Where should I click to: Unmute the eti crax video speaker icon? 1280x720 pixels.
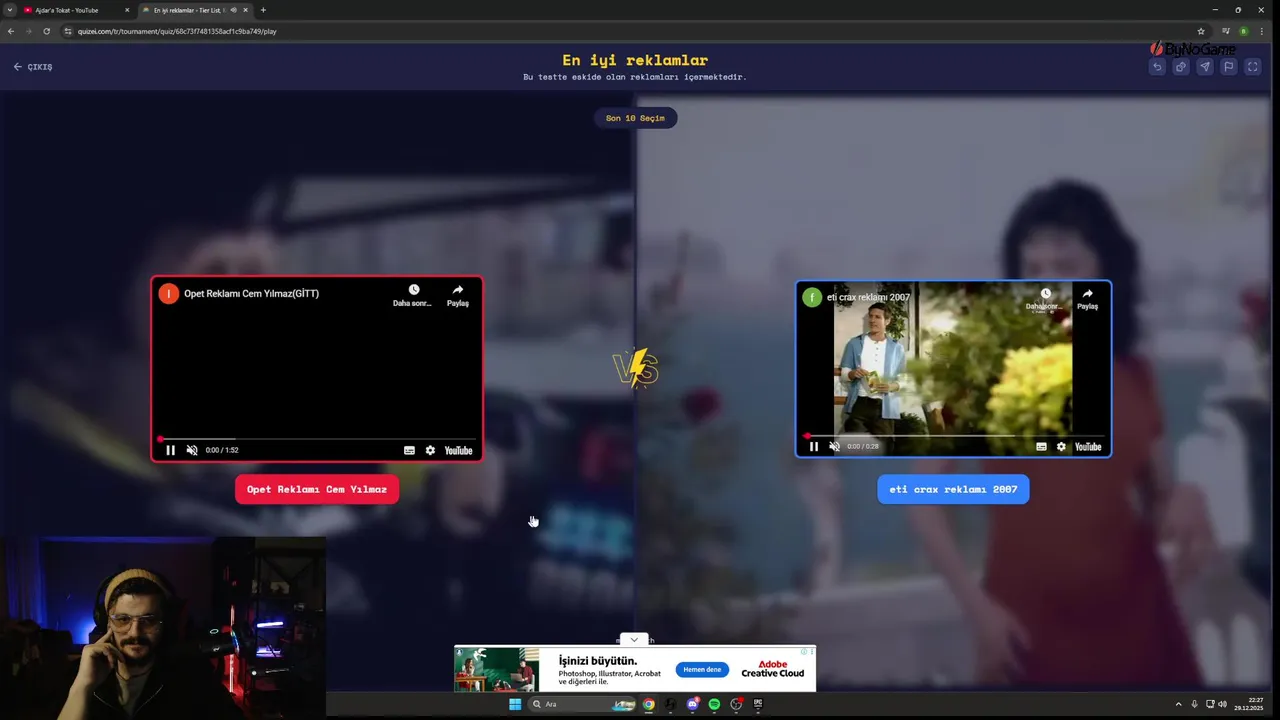834,447
